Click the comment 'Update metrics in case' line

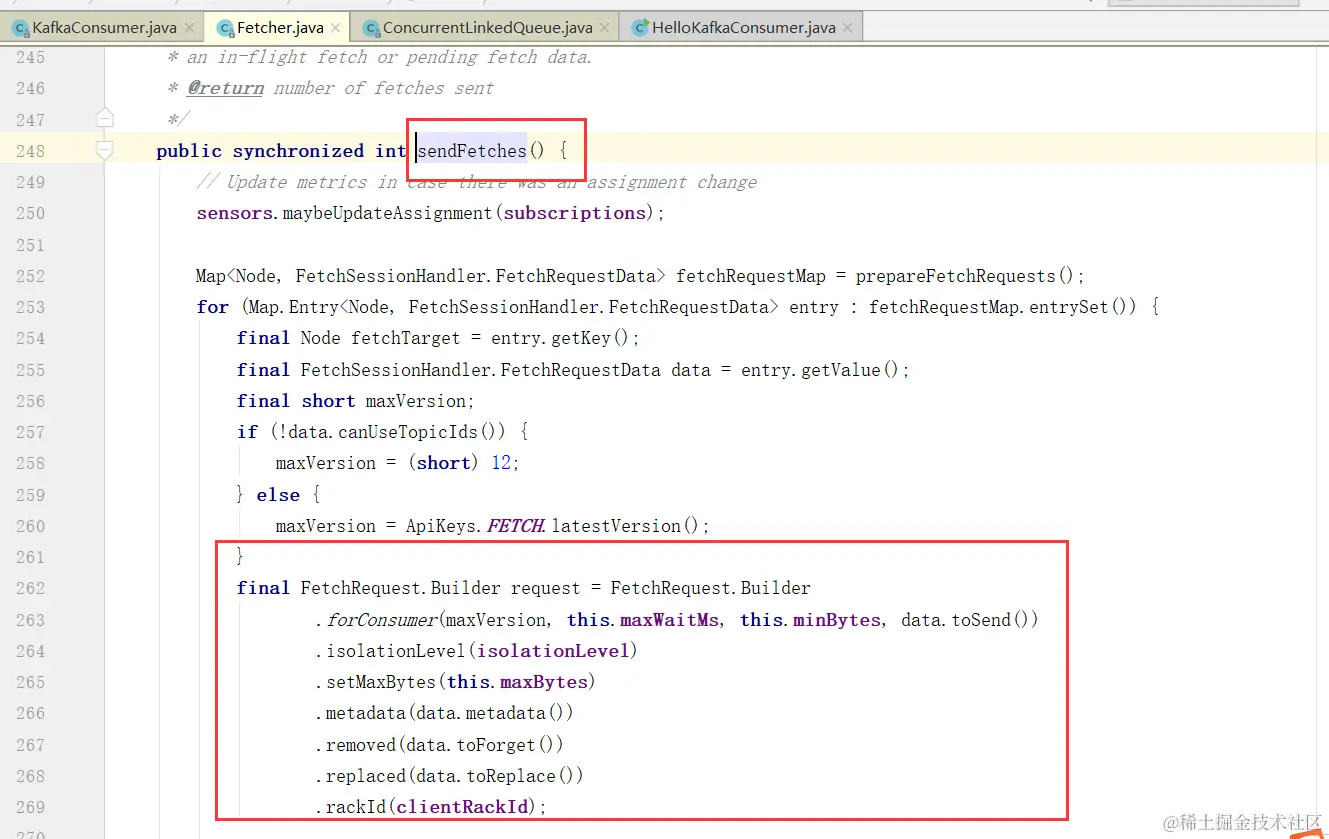tap(477, 182)
